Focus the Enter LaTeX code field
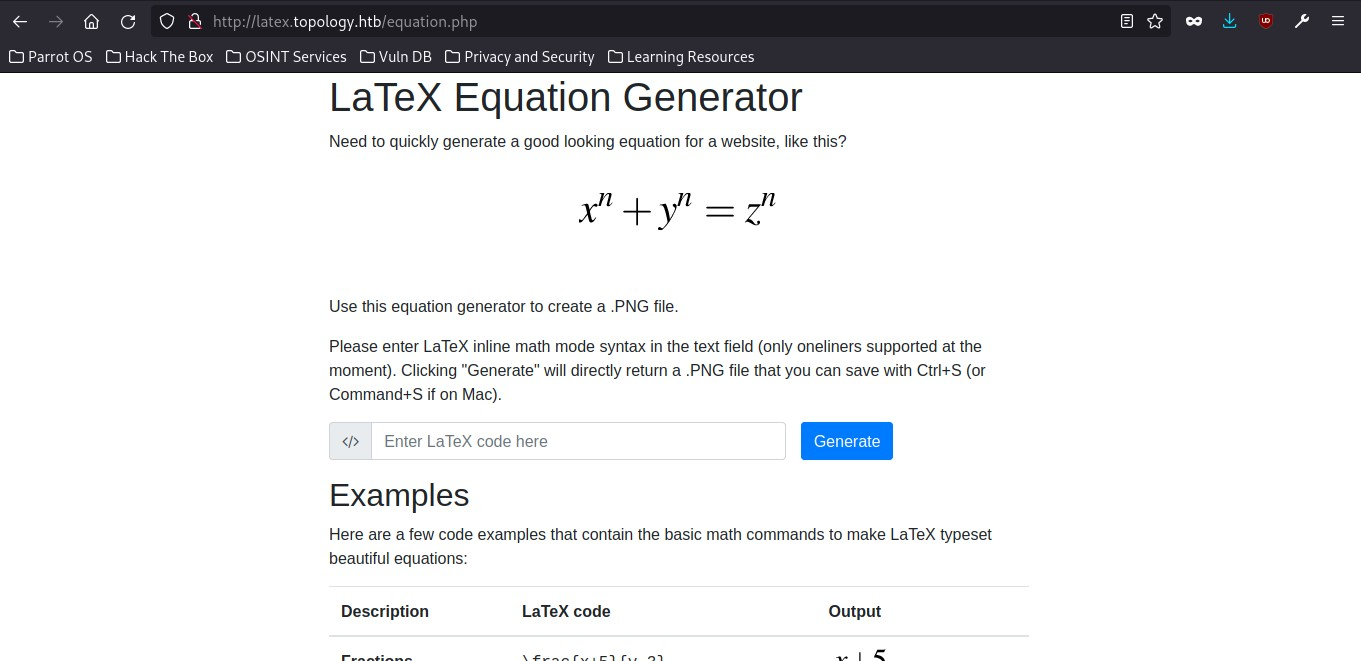This screenshot has width=1361, height=661. pos(578,441)
